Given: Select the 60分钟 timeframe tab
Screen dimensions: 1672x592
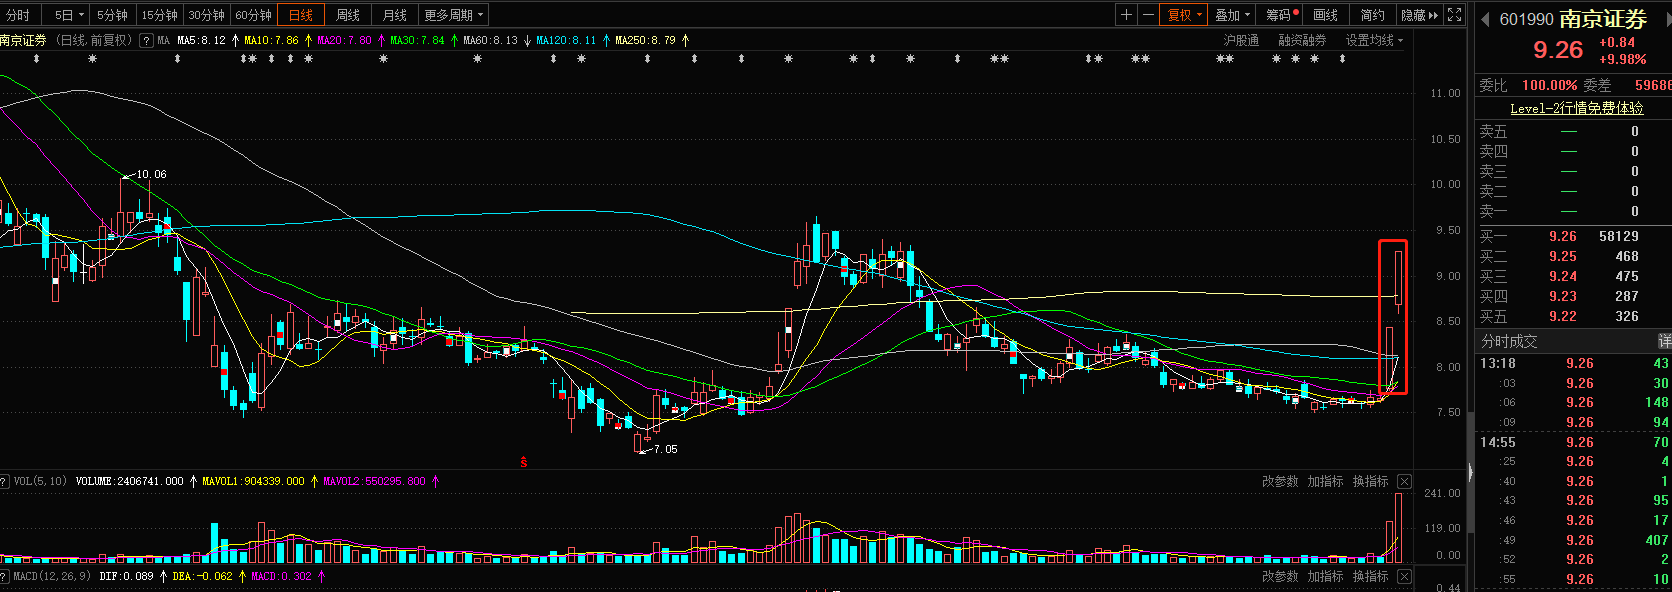Looking at the screenshot, I should pos(253,15).
